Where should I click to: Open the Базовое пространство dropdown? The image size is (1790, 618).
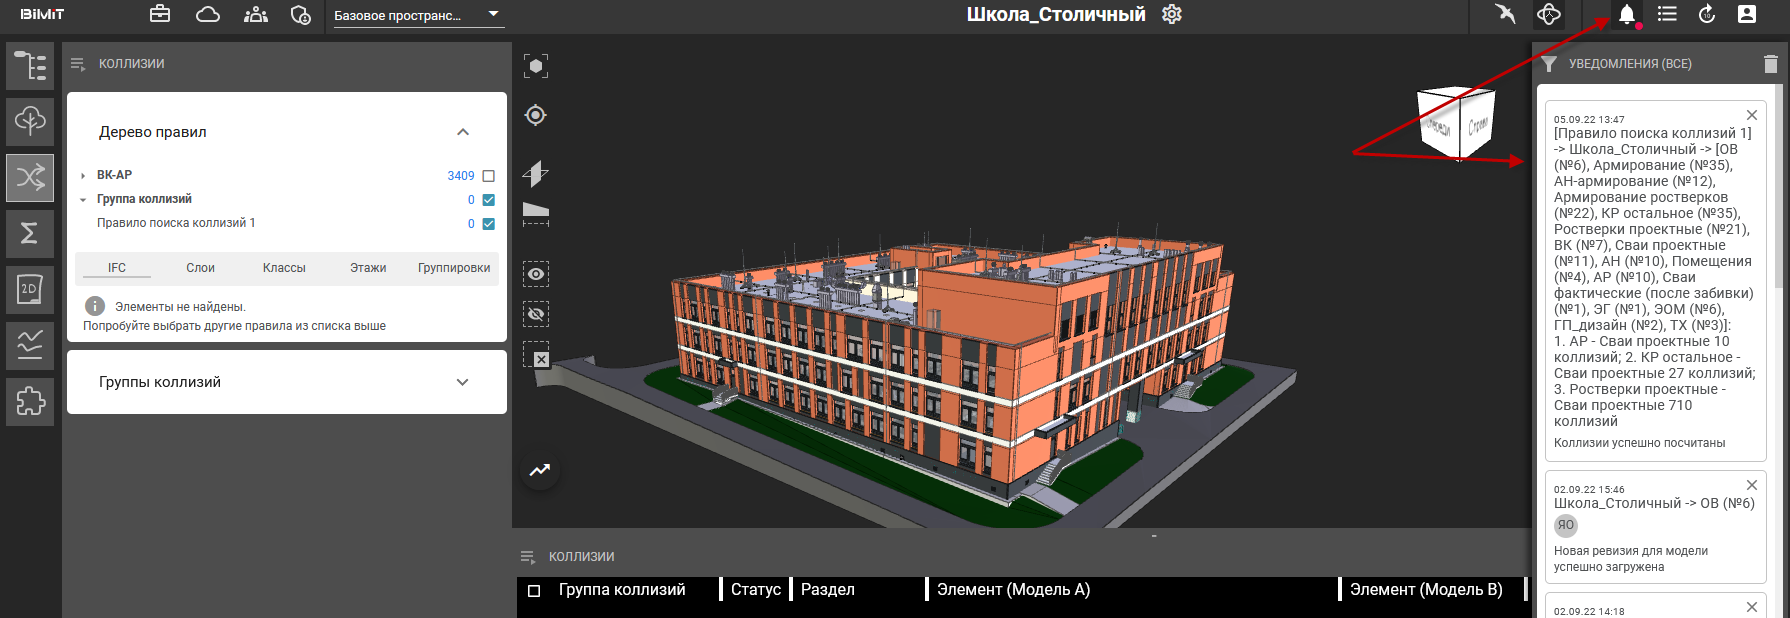click(x=417, y=15)
